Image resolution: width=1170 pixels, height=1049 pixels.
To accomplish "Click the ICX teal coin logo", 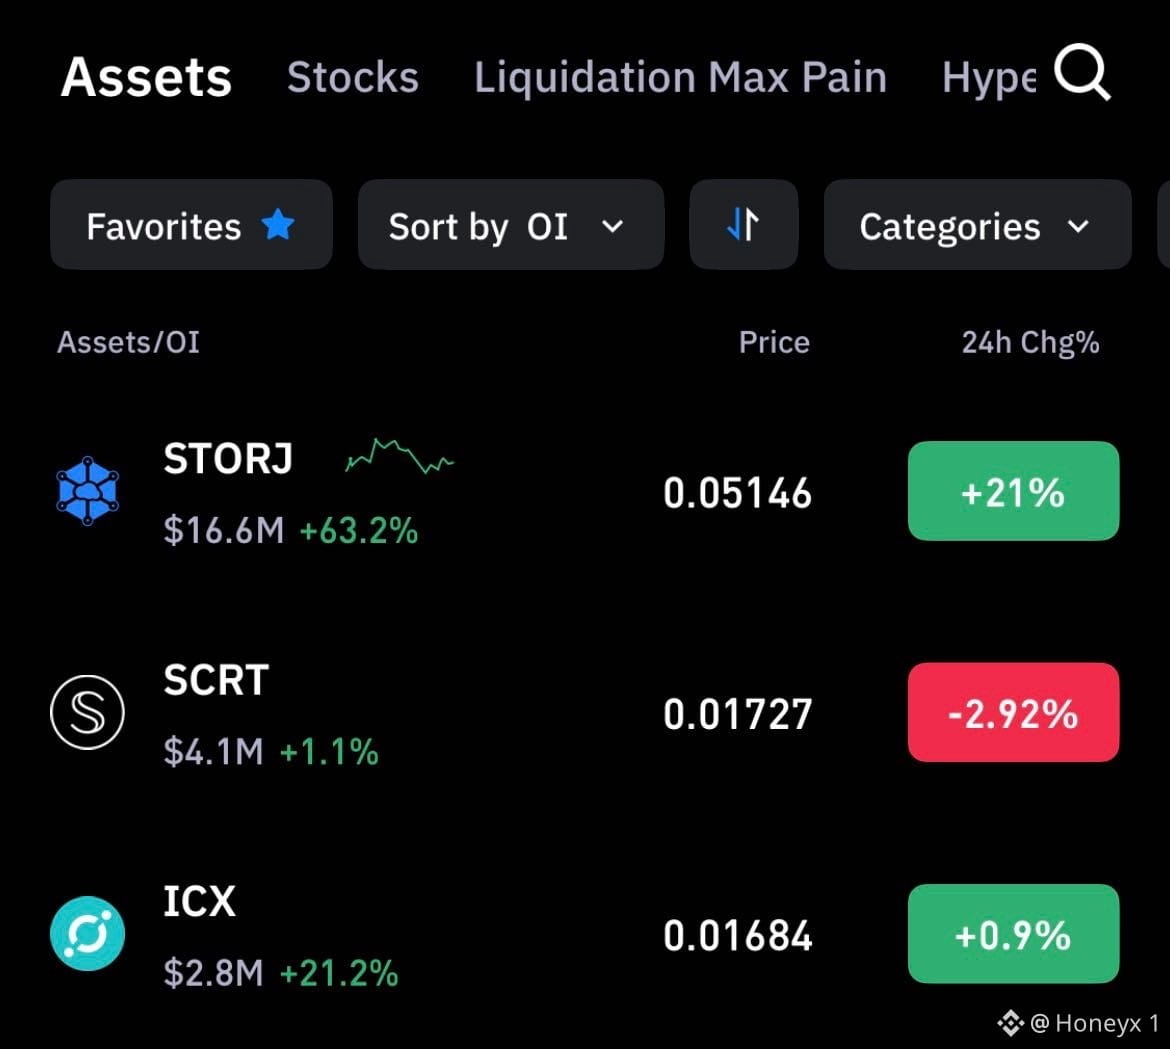I will point(87,933).
